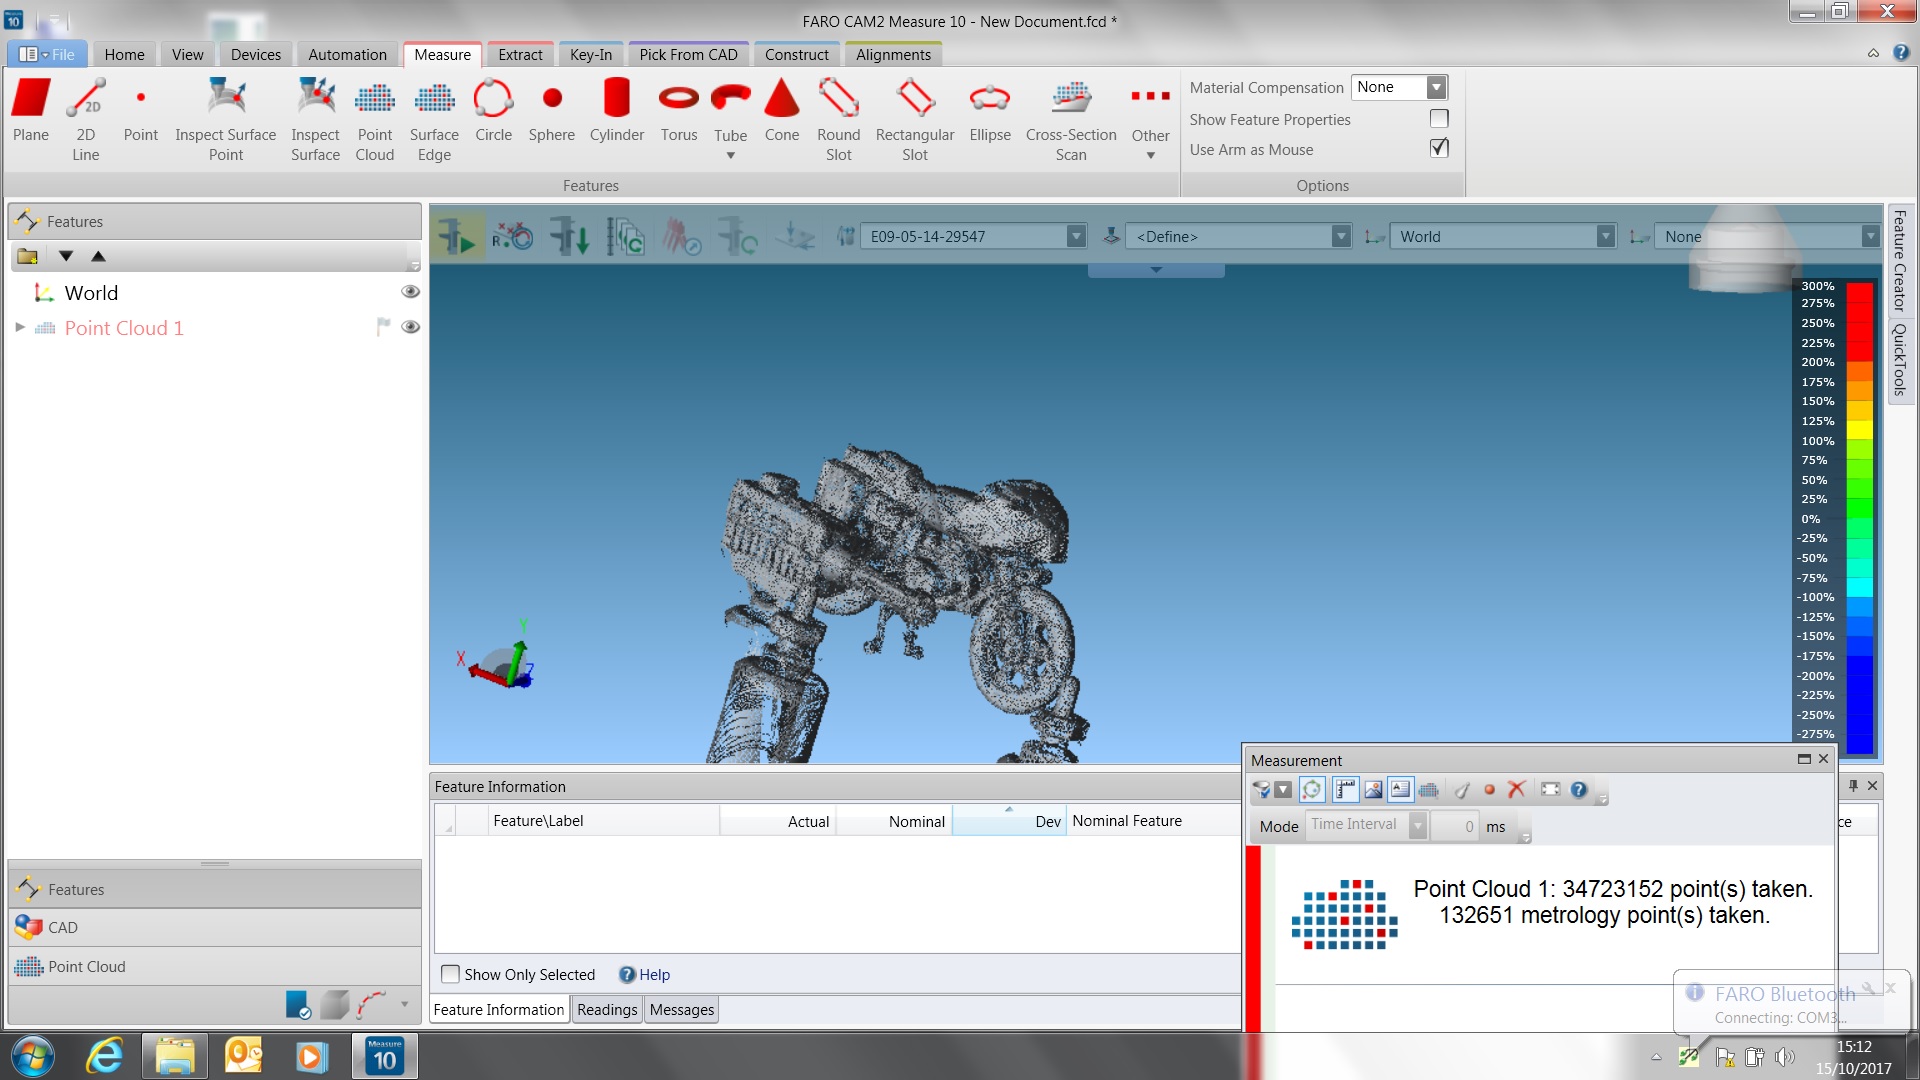Click the time interval ms input field

1454,826
